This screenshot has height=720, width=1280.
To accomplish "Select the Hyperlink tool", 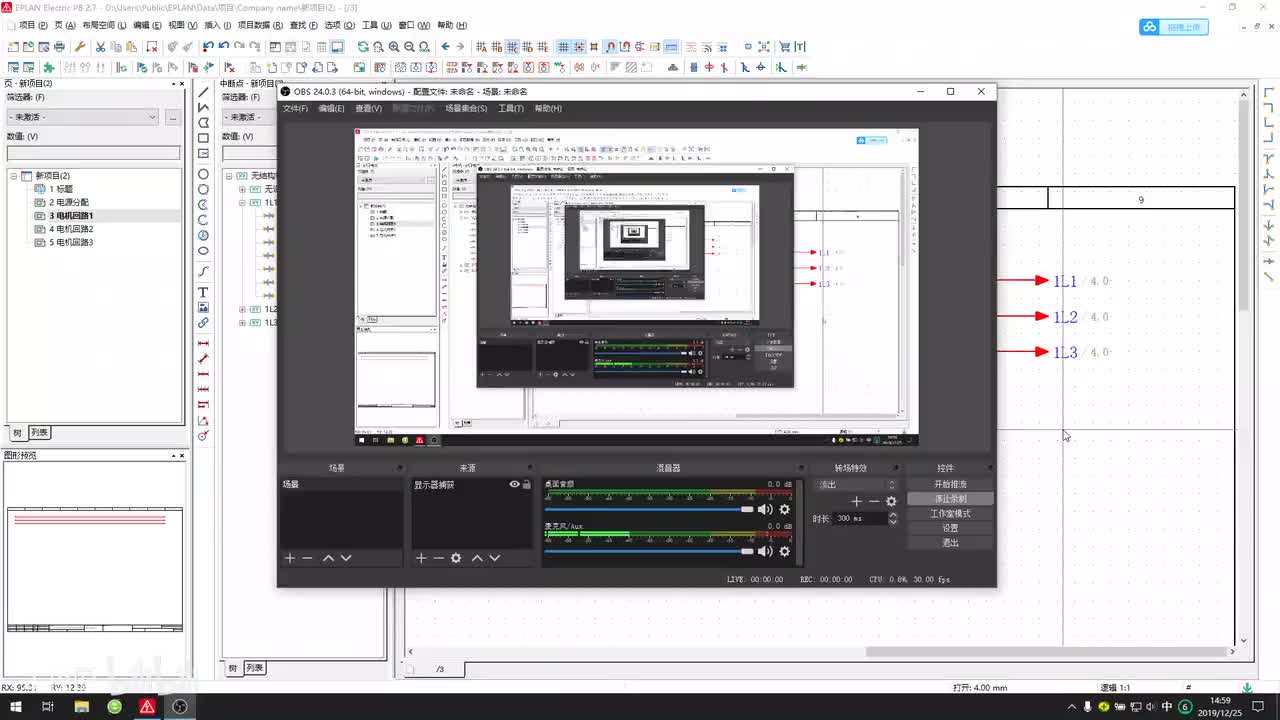I will [x=203, y=323].
